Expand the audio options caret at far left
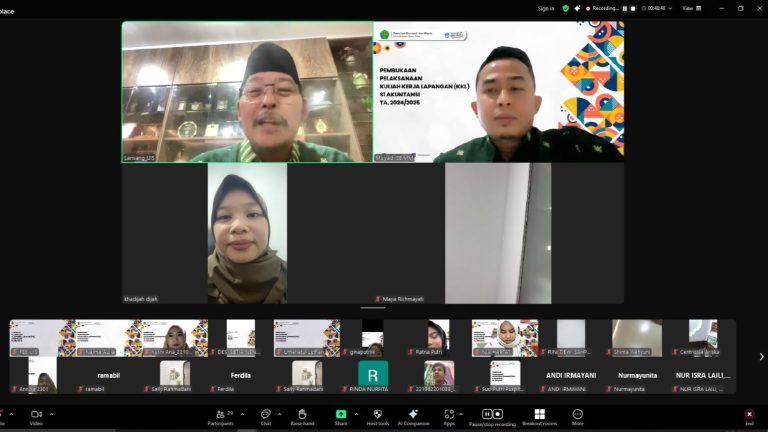 click(x=11, y=414)
